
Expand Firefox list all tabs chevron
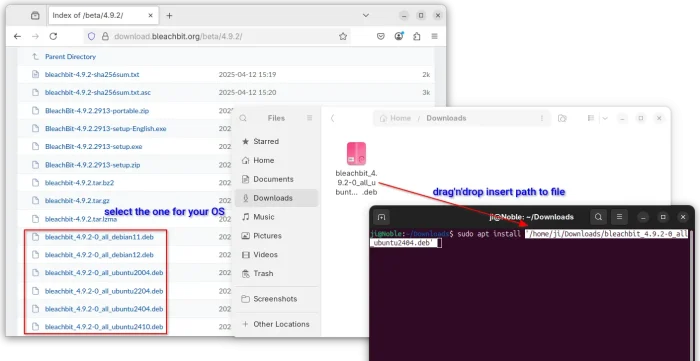[x=366, y=16]
